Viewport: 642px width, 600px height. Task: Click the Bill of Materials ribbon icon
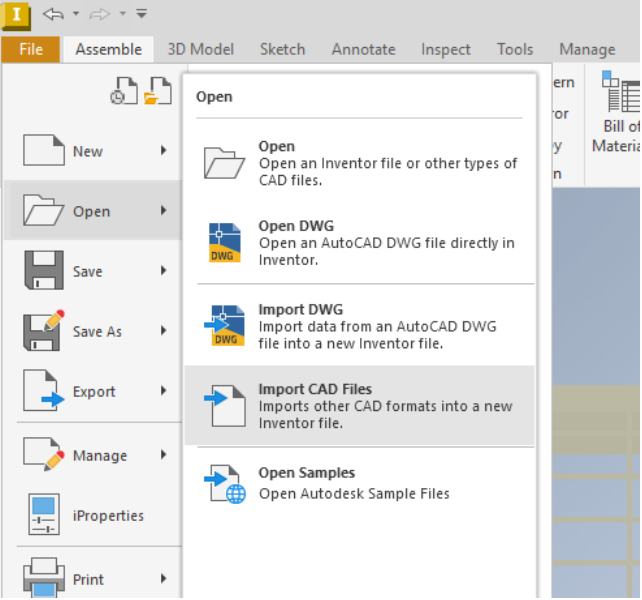[620, 91]
